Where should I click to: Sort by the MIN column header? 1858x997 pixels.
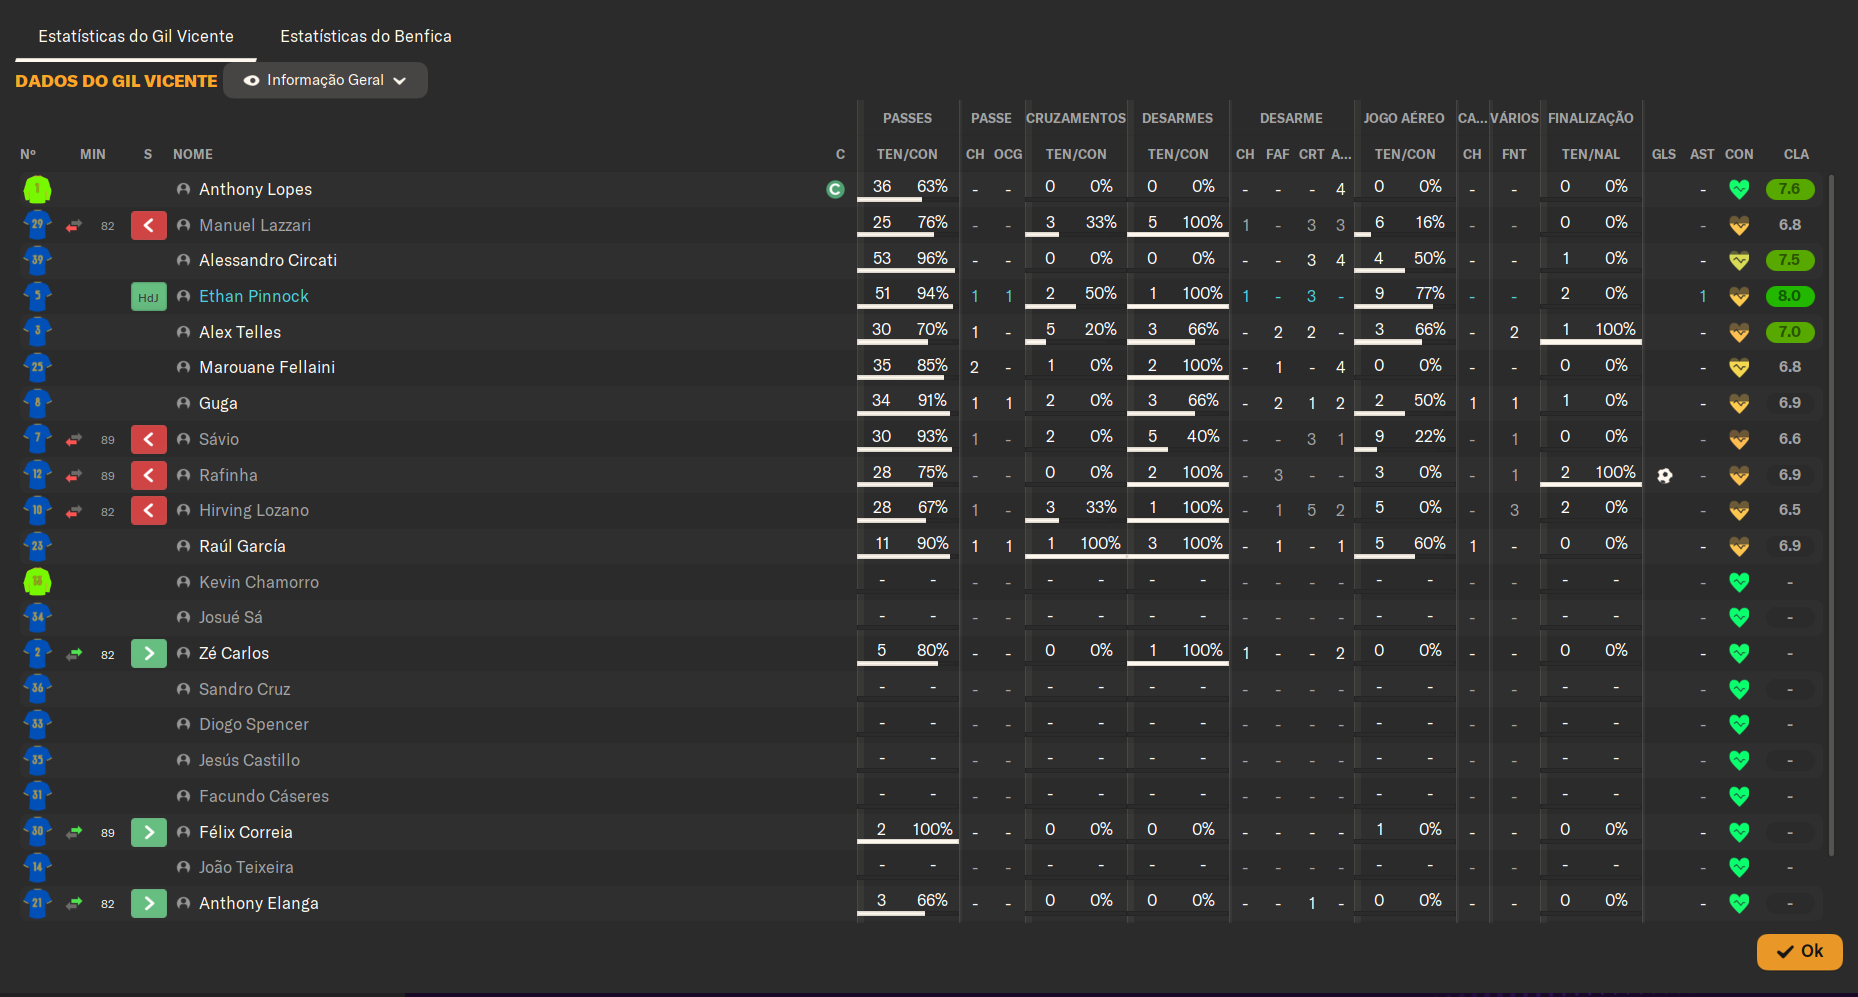tap(93, 154)
